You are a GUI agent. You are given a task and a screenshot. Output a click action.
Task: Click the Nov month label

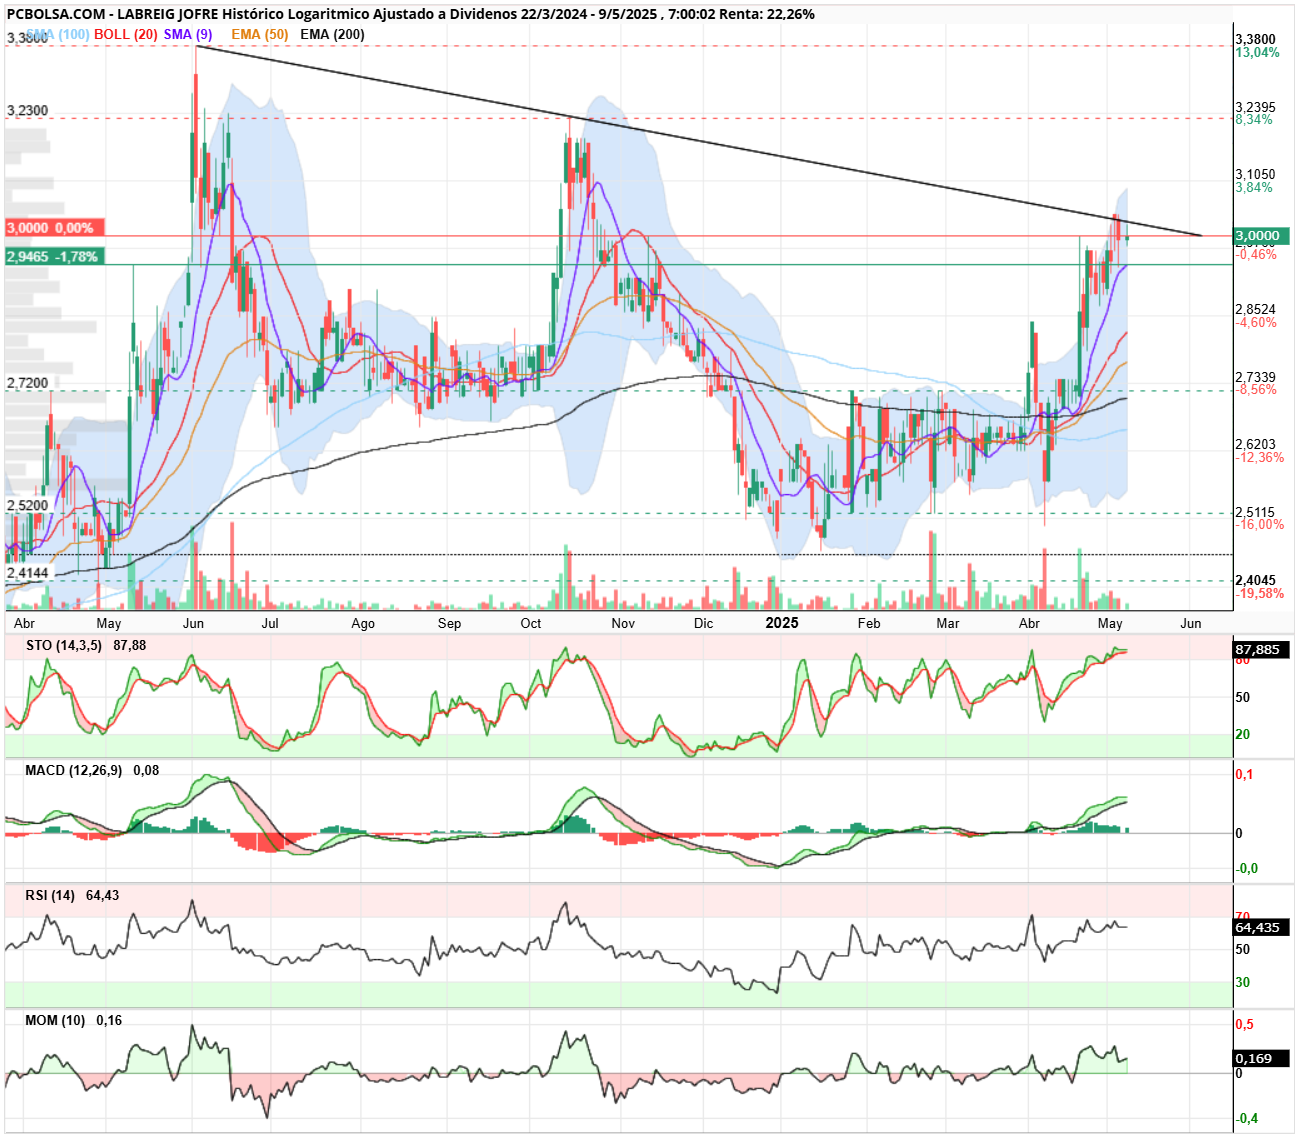(623, 623)
